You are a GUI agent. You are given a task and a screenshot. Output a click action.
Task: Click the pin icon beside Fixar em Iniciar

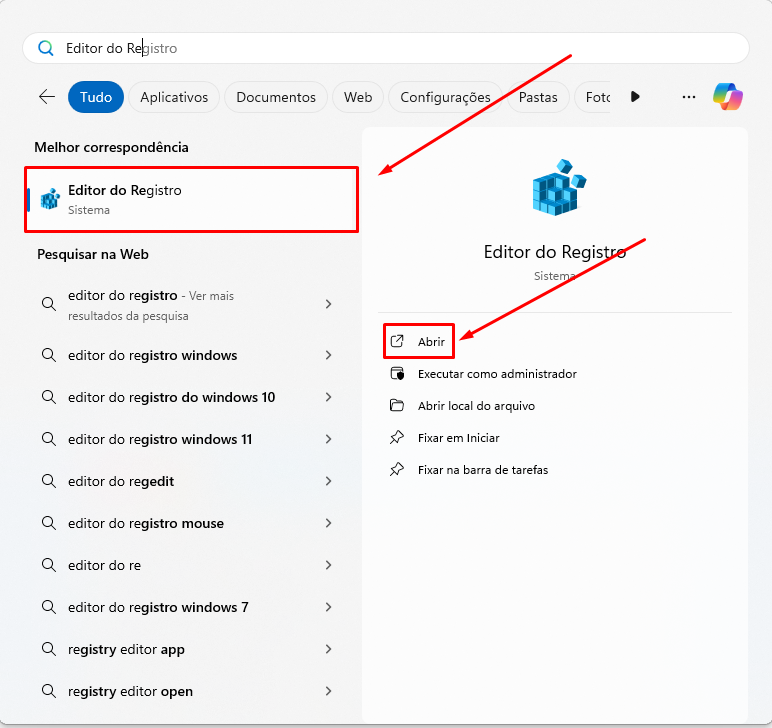(x=397, y=438)
